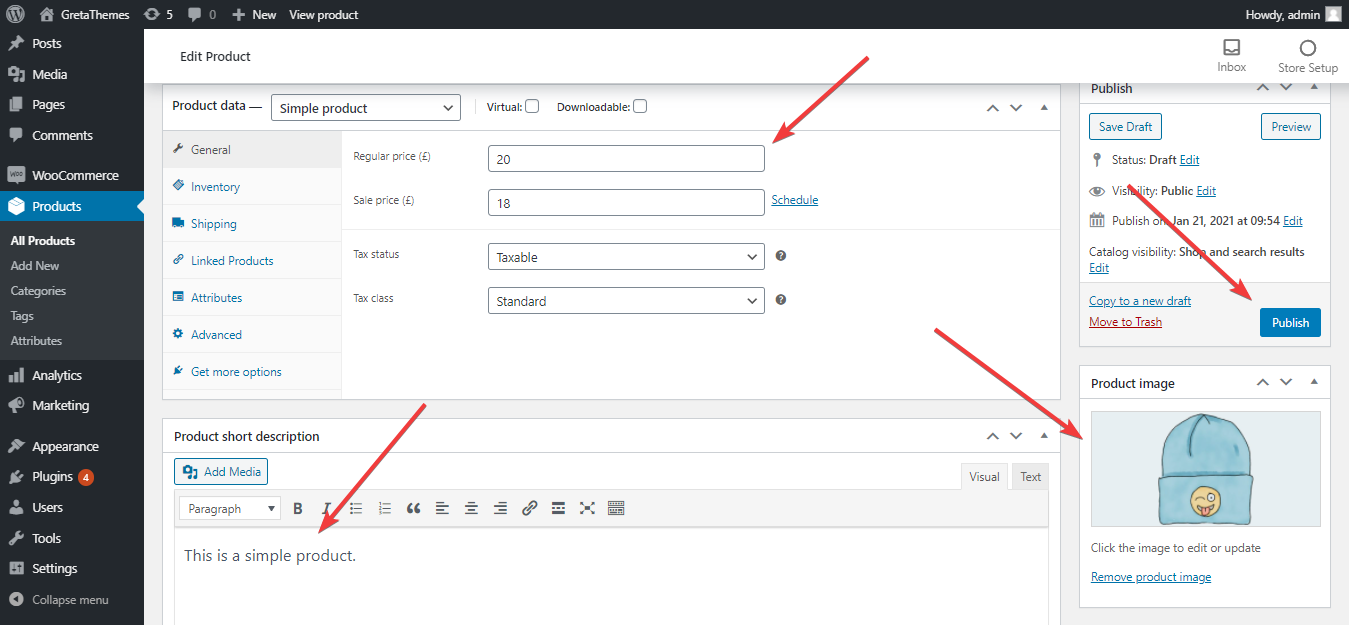Open the 5 pending updates icon

[x=158, y=14]
